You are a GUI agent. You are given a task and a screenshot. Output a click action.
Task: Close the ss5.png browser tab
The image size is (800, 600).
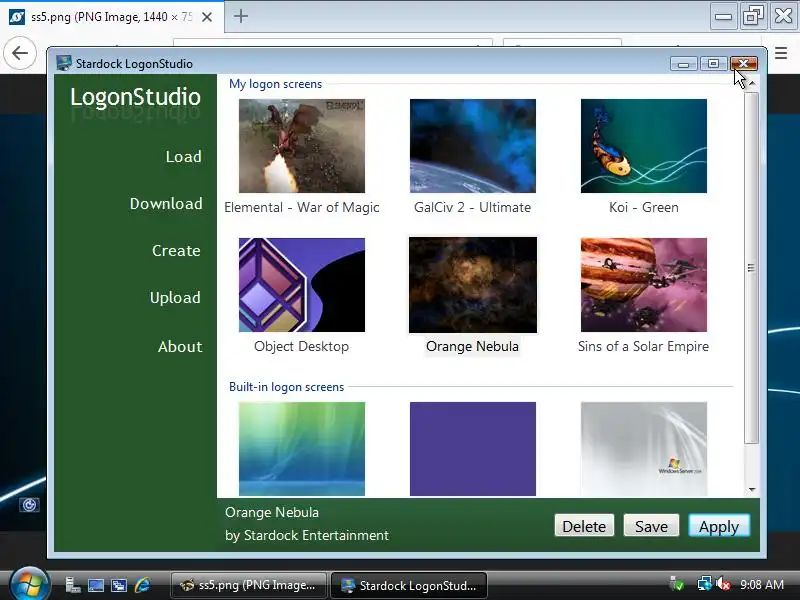tap(207, 17)
